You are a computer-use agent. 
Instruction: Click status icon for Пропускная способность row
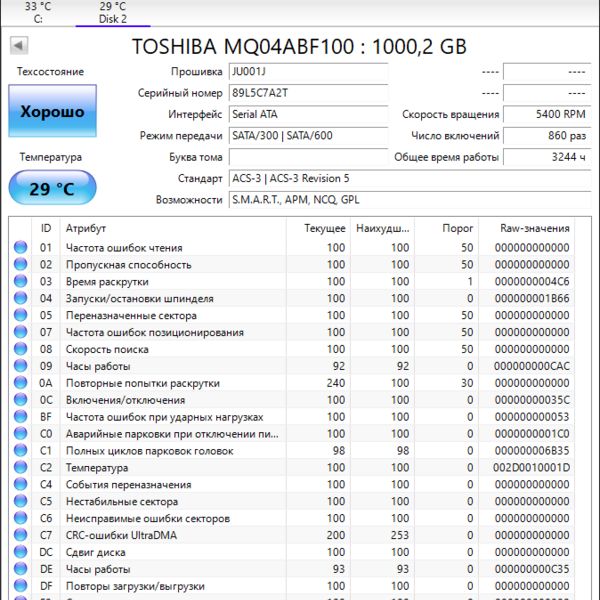(21, 264)
